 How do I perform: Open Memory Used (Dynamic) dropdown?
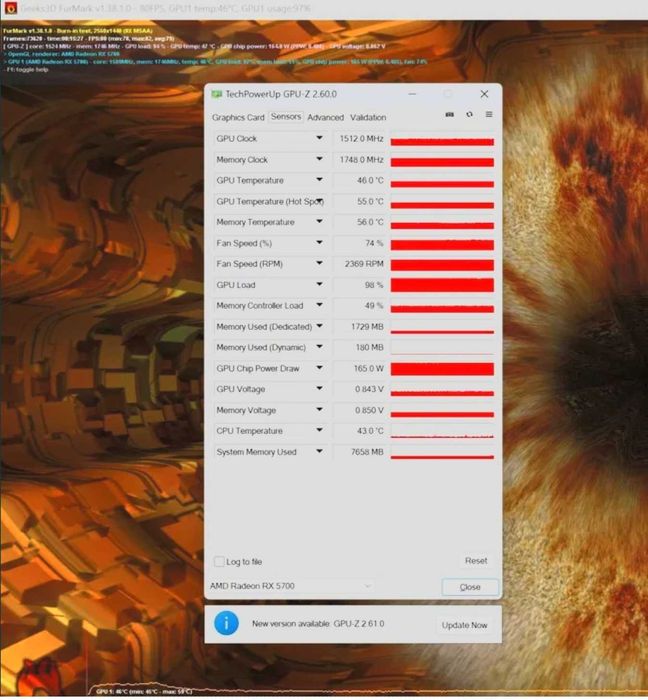pyautogui.click(x=319, y=347)
